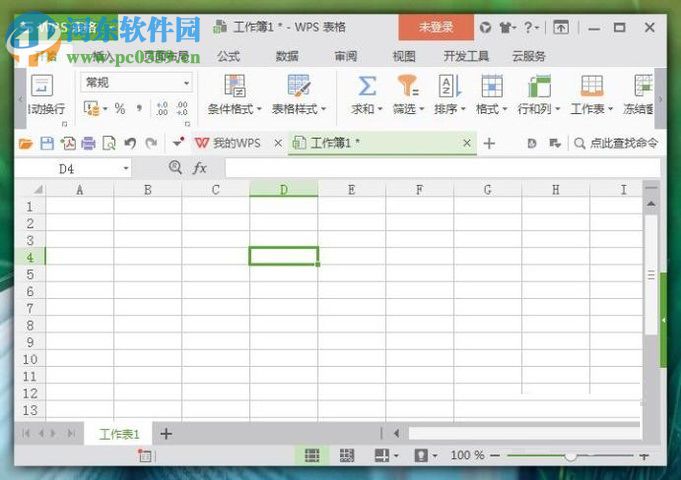Close the 我的WPS tab
Image resolution: width=681 pixels, height=480 pixels.
278,143
